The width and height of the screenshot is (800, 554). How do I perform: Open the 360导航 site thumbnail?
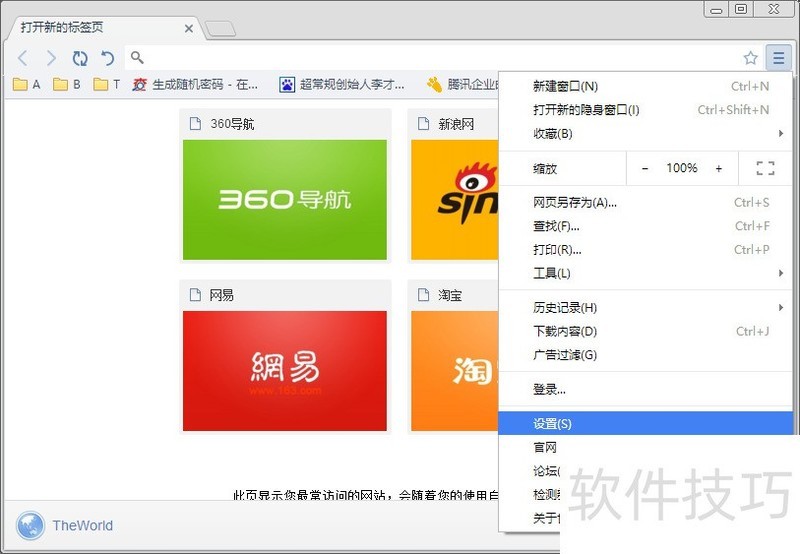pos(284,199)
